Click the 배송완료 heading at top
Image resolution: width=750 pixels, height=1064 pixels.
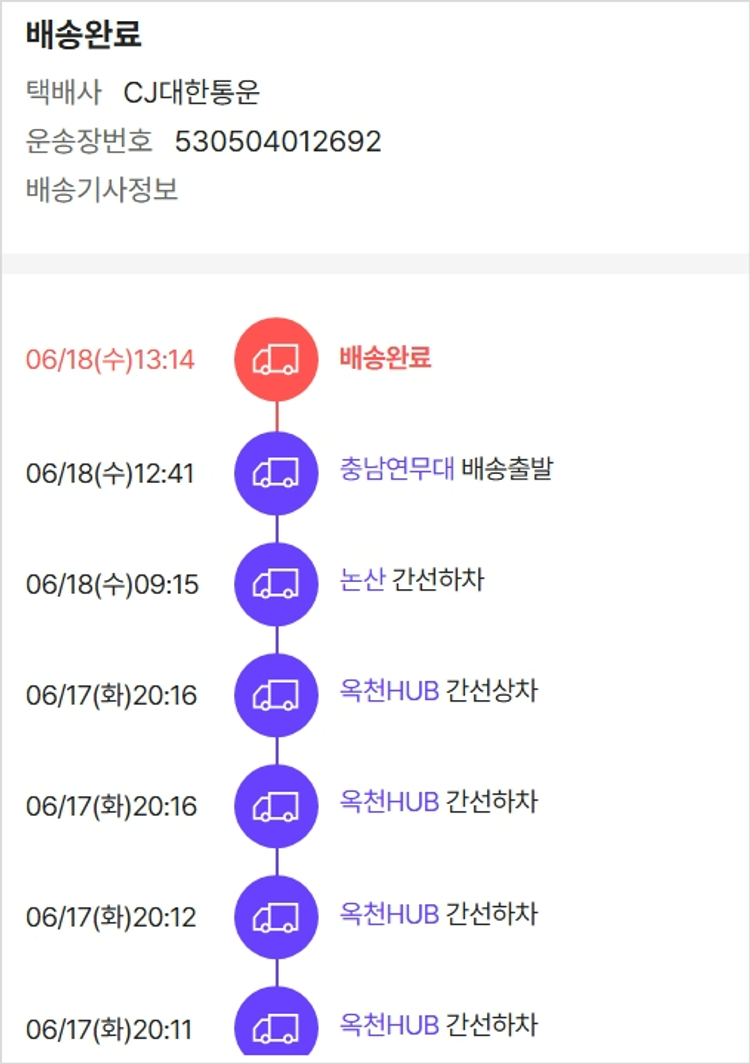84,35
